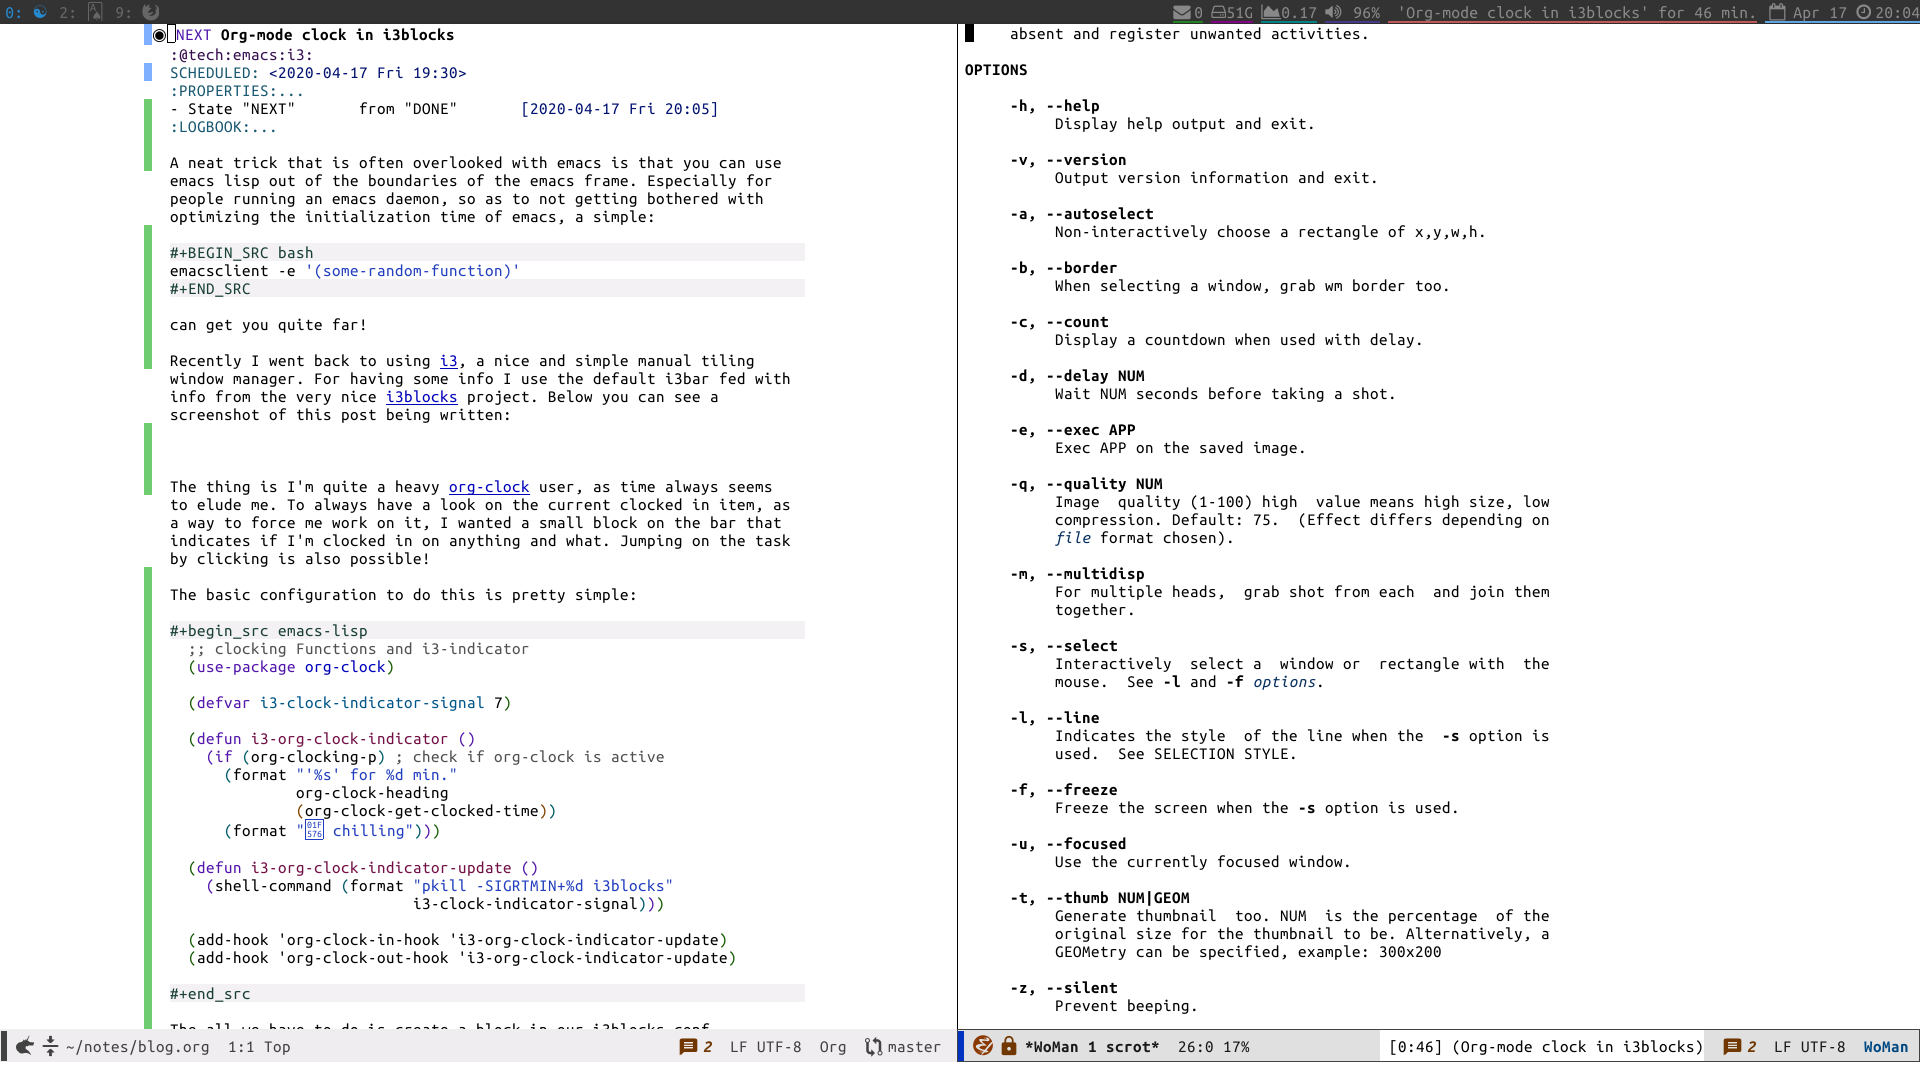Click the ~/notes/blog.org buffer name in mode line

point(137,1047)
